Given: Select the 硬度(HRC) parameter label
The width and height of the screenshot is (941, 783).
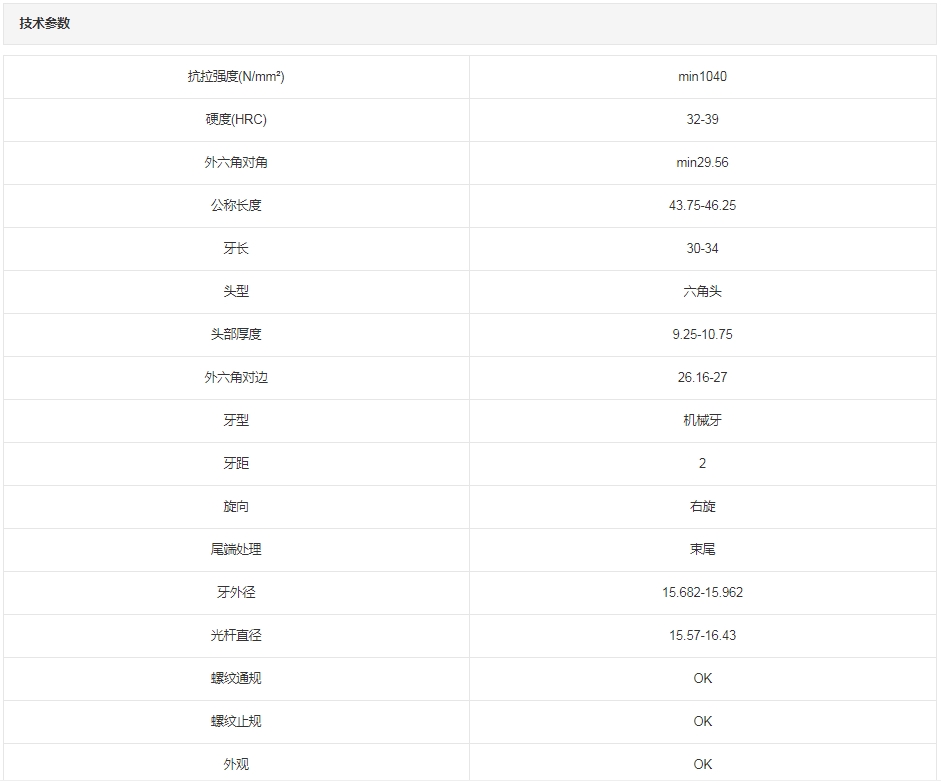Looking at the screenshot, I should click(x=236, y=119).
